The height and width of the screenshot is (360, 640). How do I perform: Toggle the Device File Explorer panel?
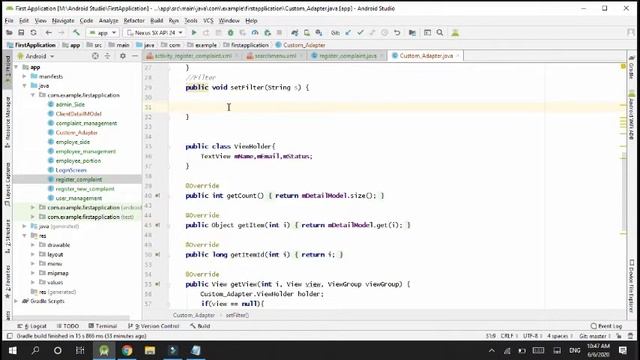coord(631,286)
